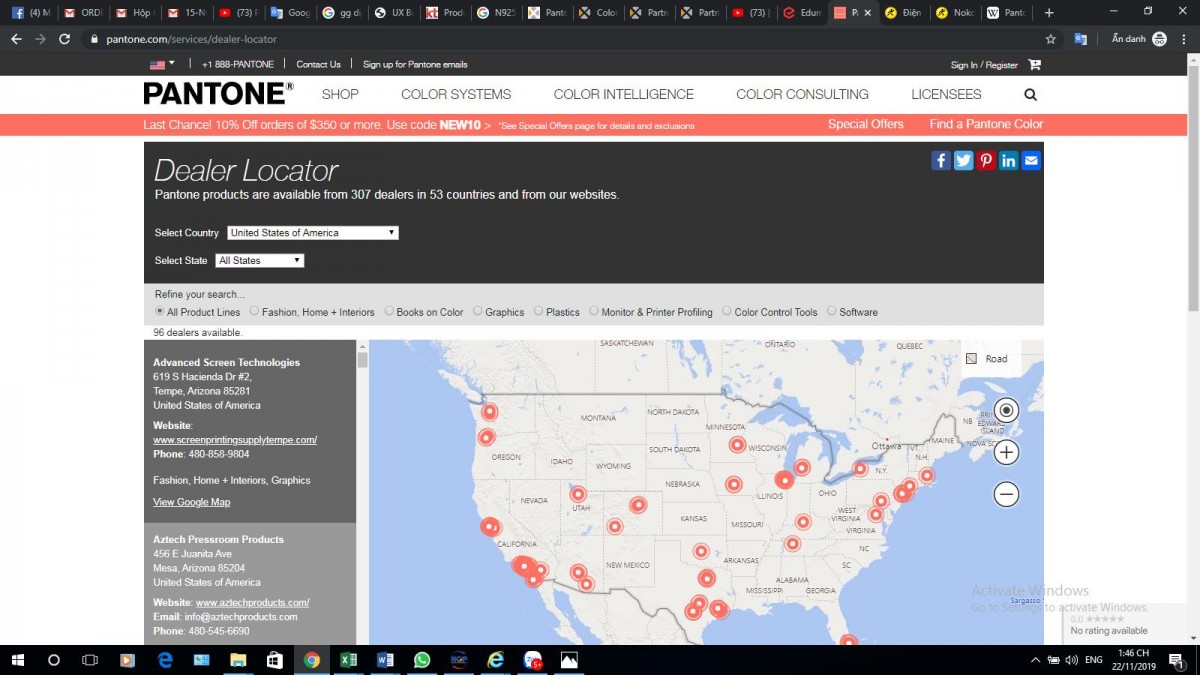Share page via Twitter icon

tap(963, 161)
